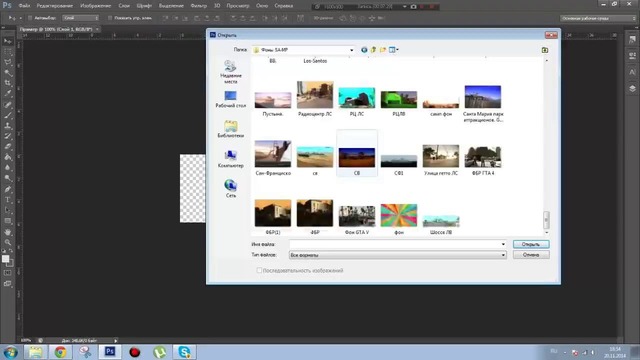Expand the Имя файла dropdown arrow
640x360 pixels.
[503, 244]
